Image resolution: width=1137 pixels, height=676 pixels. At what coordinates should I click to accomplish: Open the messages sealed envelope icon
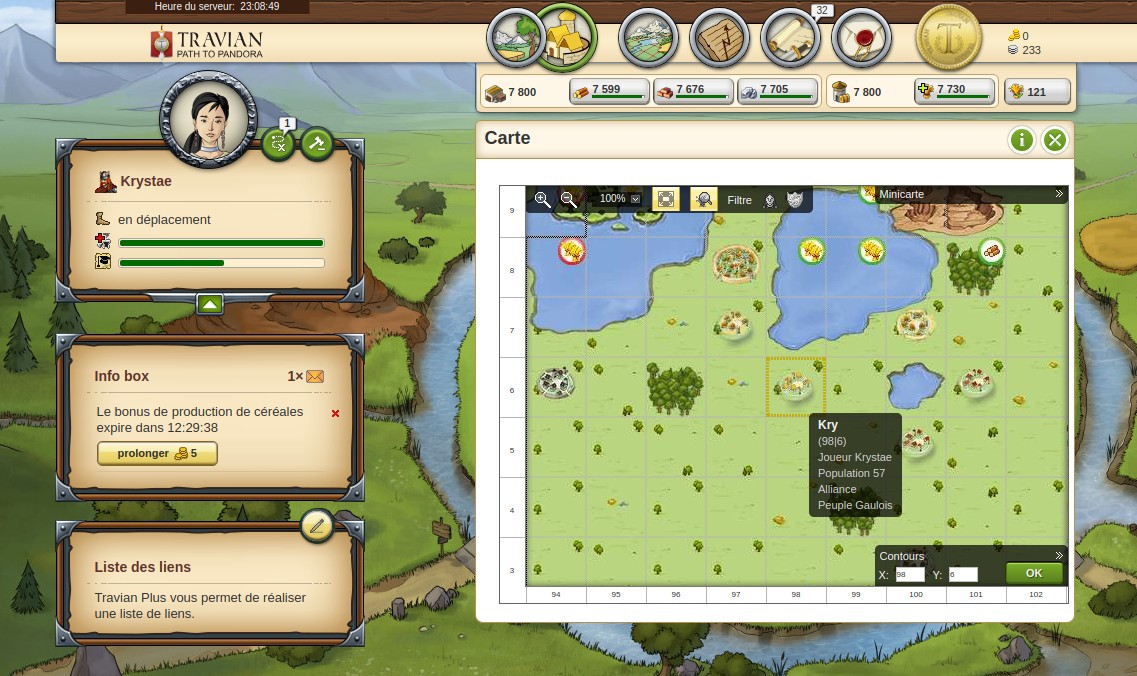(x=861, y=38)
